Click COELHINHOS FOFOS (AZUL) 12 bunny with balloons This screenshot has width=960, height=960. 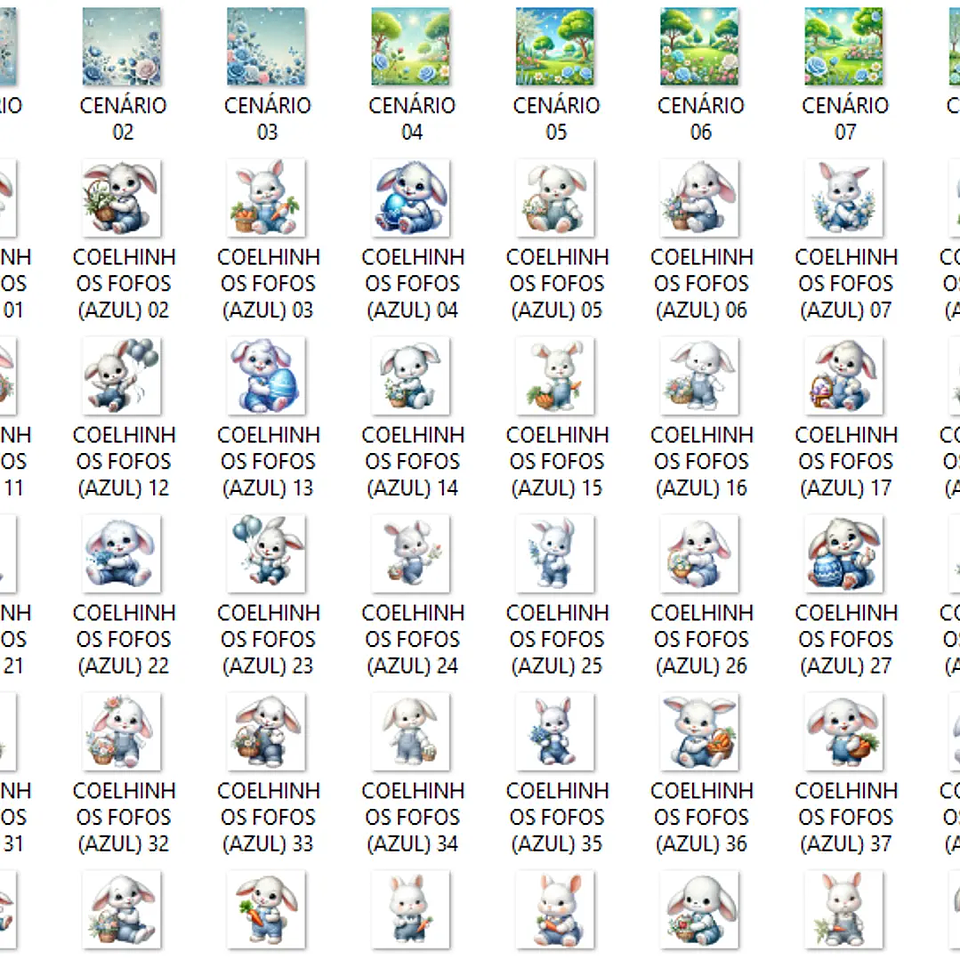pos(122,376)
